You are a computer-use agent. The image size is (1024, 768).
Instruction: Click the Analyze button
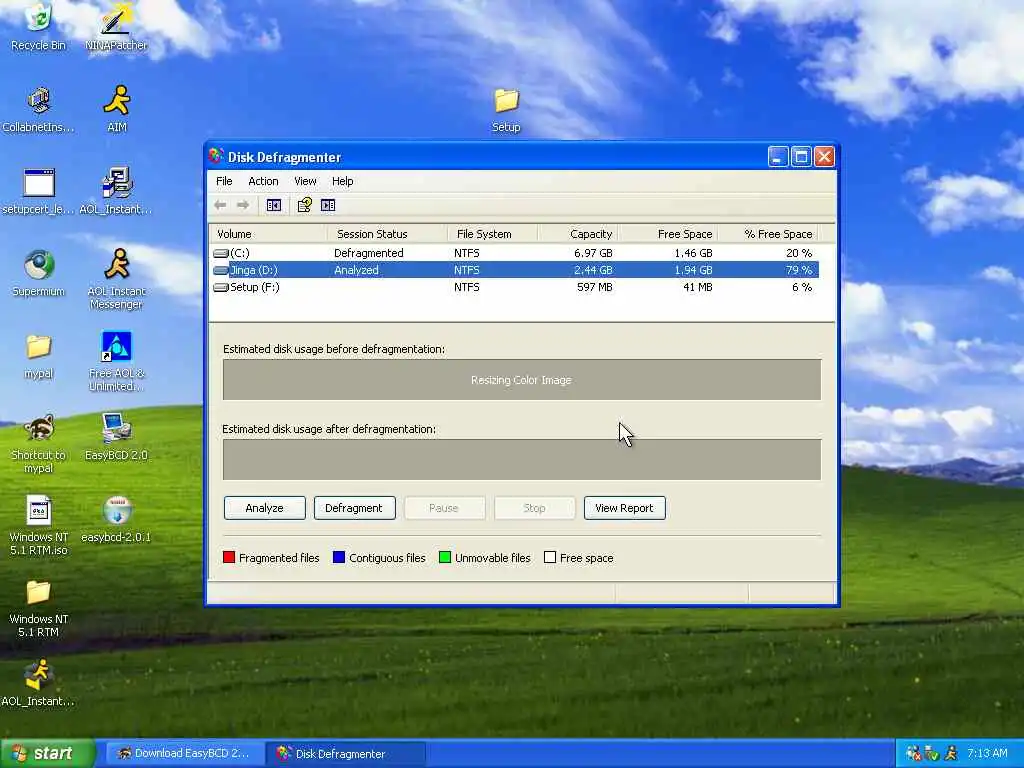[x=264, y=508]
